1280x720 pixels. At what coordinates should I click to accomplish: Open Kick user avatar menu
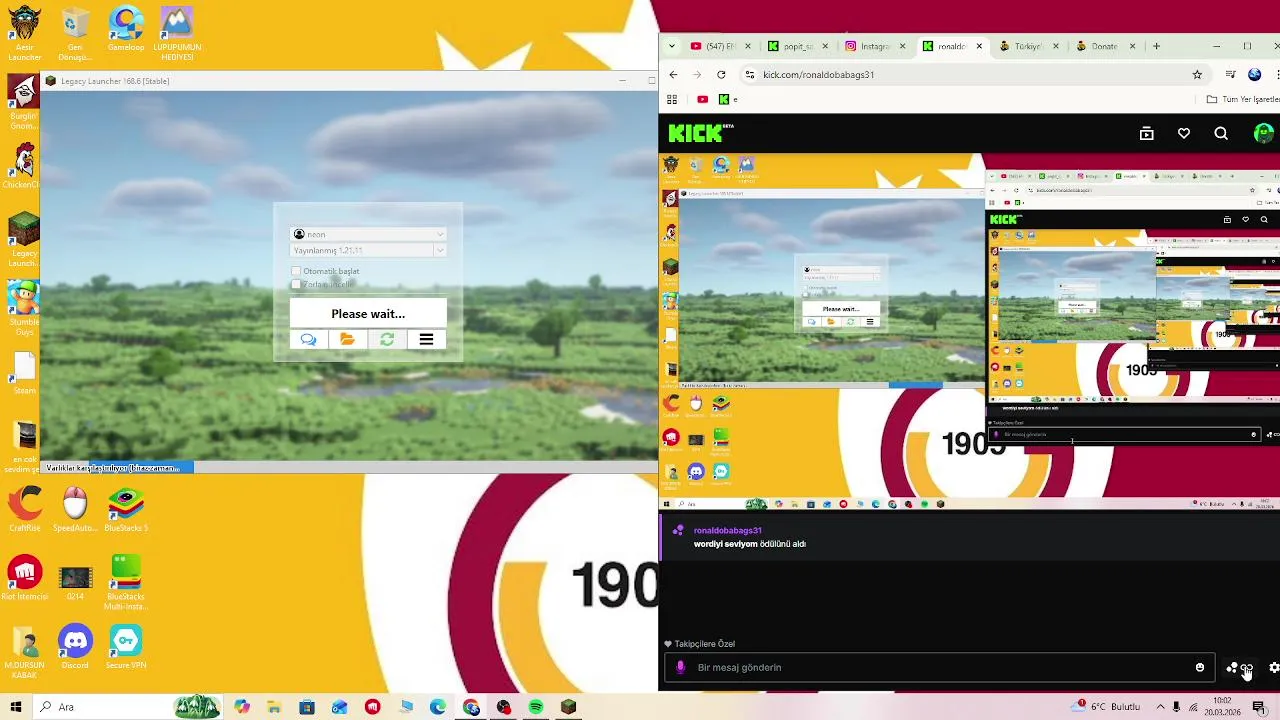[x=1264, y=134]
